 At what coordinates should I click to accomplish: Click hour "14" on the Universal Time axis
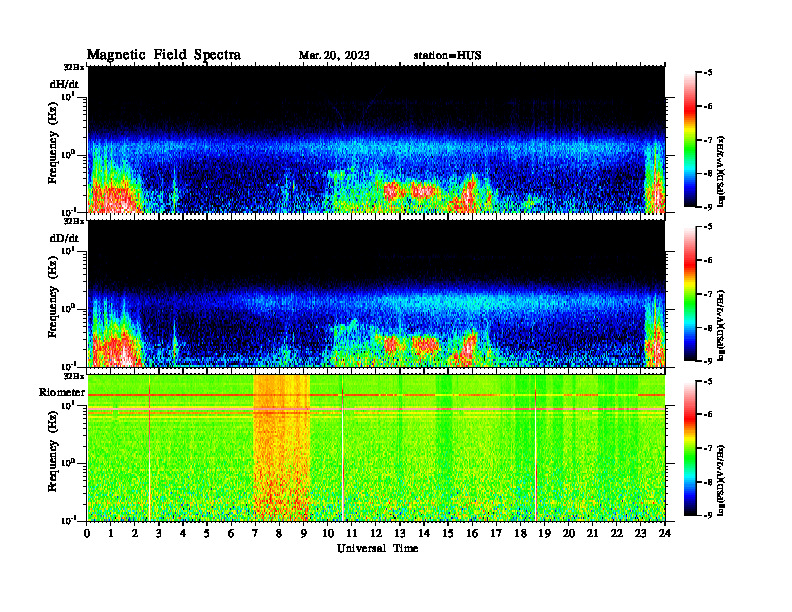coord(424,533)
